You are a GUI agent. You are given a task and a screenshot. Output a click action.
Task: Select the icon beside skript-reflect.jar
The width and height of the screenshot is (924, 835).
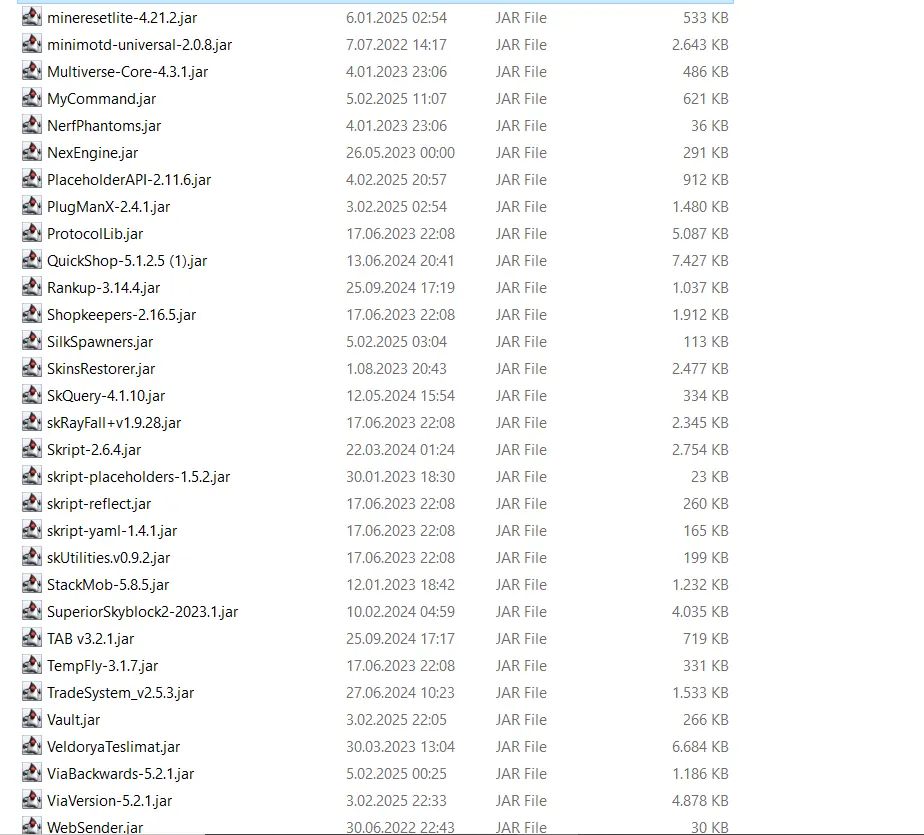[32, 503]
